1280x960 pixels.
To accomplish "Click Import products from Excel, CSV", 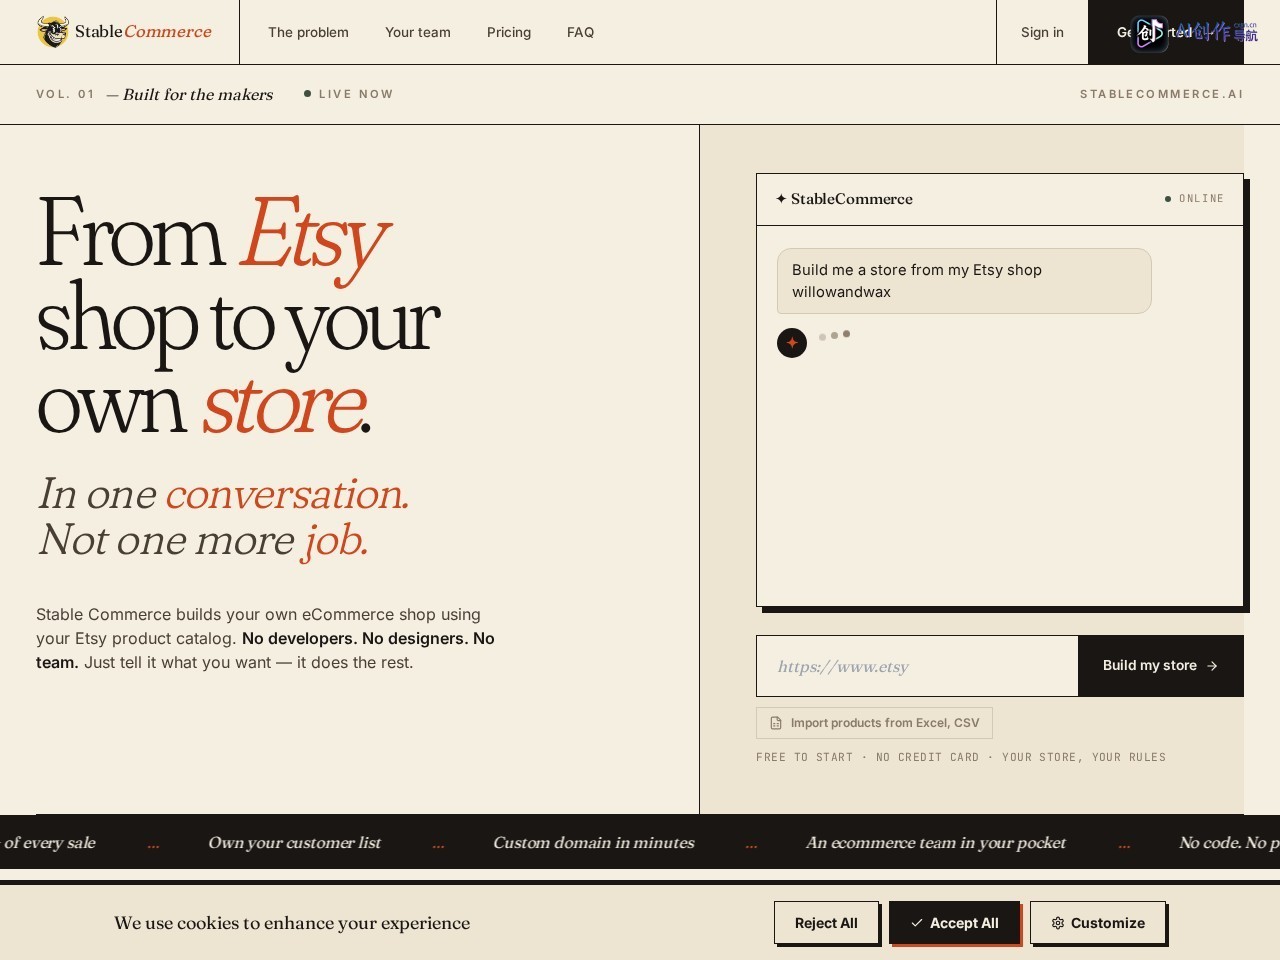I will (x=874, y=723).
